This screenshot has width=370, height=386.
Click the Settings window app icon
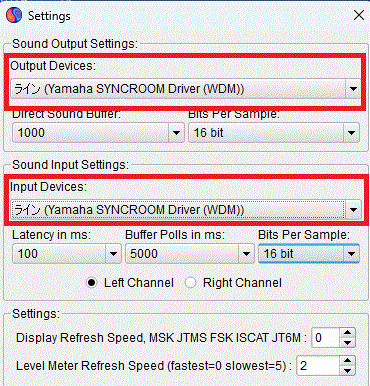point(14,15)
